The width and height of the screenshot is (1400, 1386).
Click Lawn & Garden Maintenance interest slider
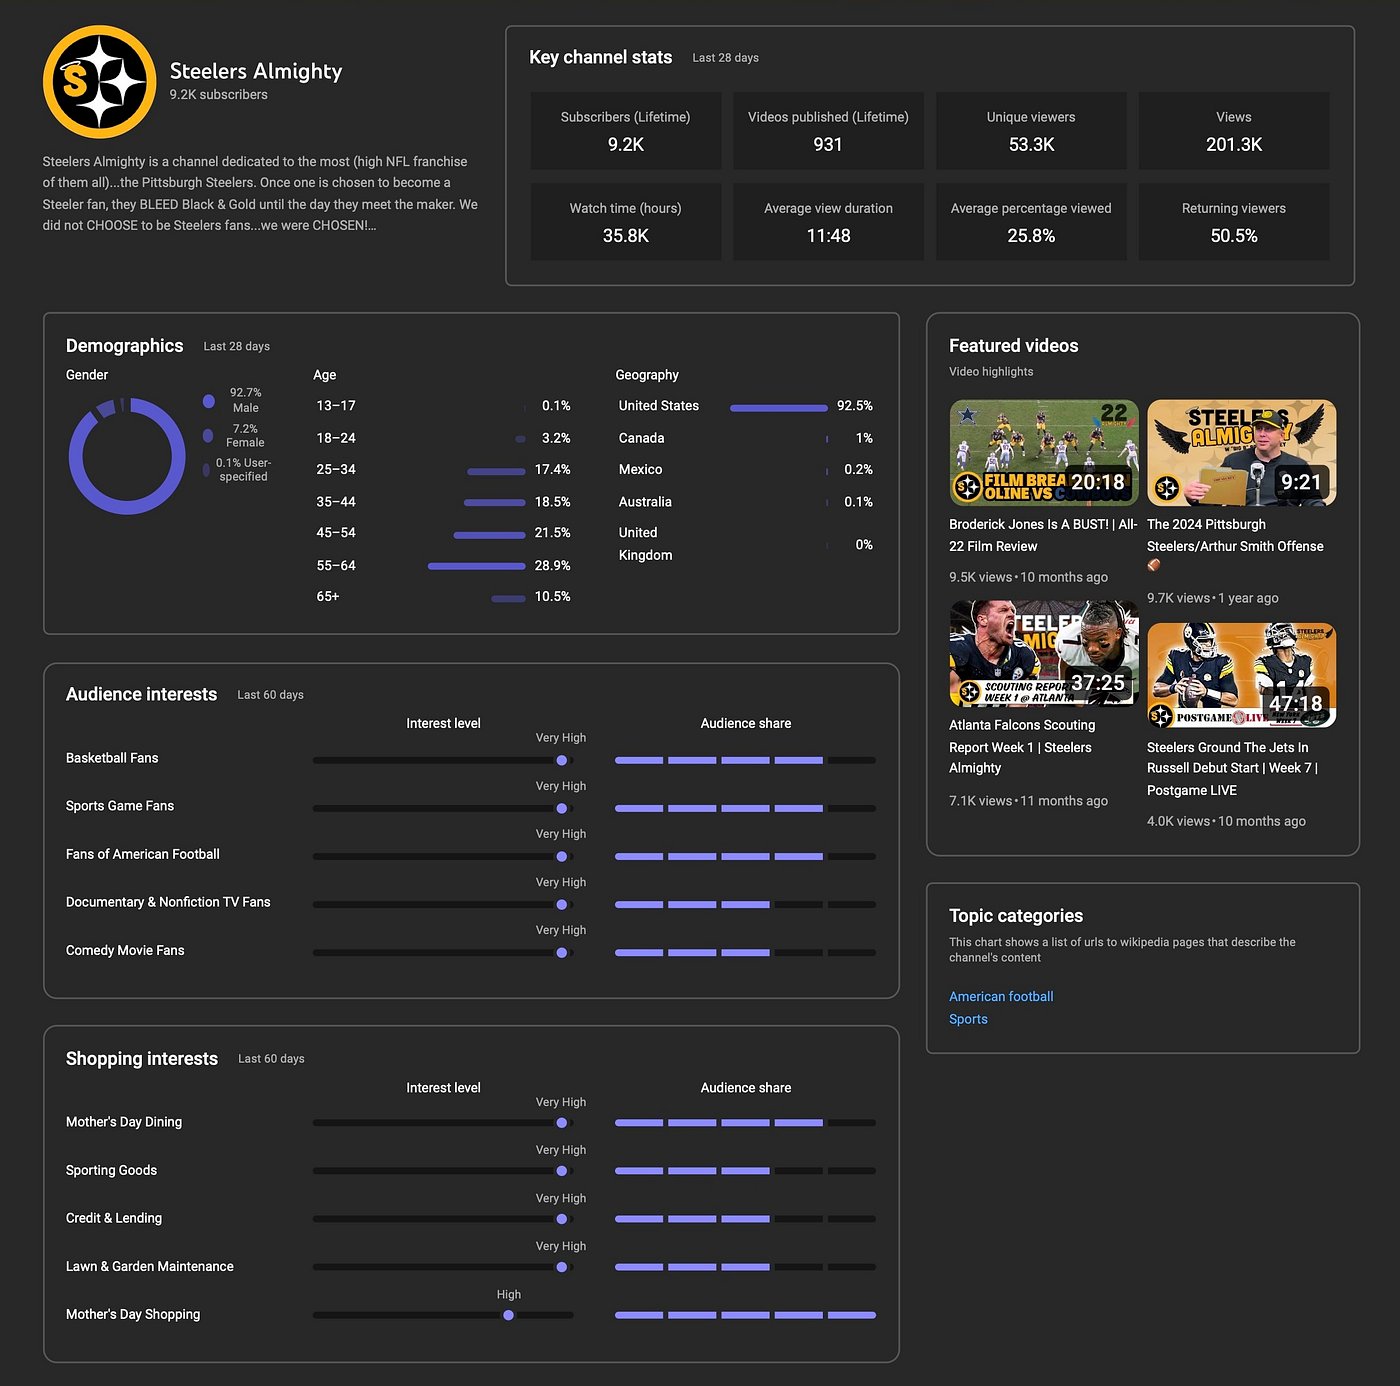pos(443,1267)
